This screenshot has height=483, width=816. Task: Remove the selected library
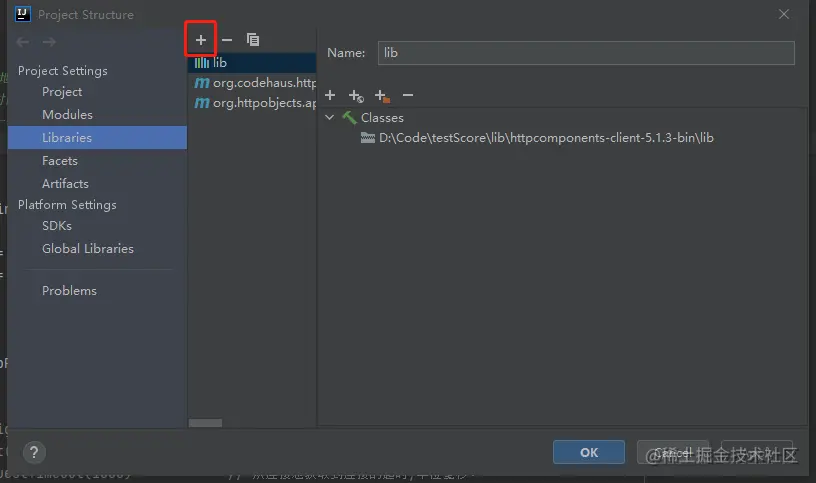227,40
